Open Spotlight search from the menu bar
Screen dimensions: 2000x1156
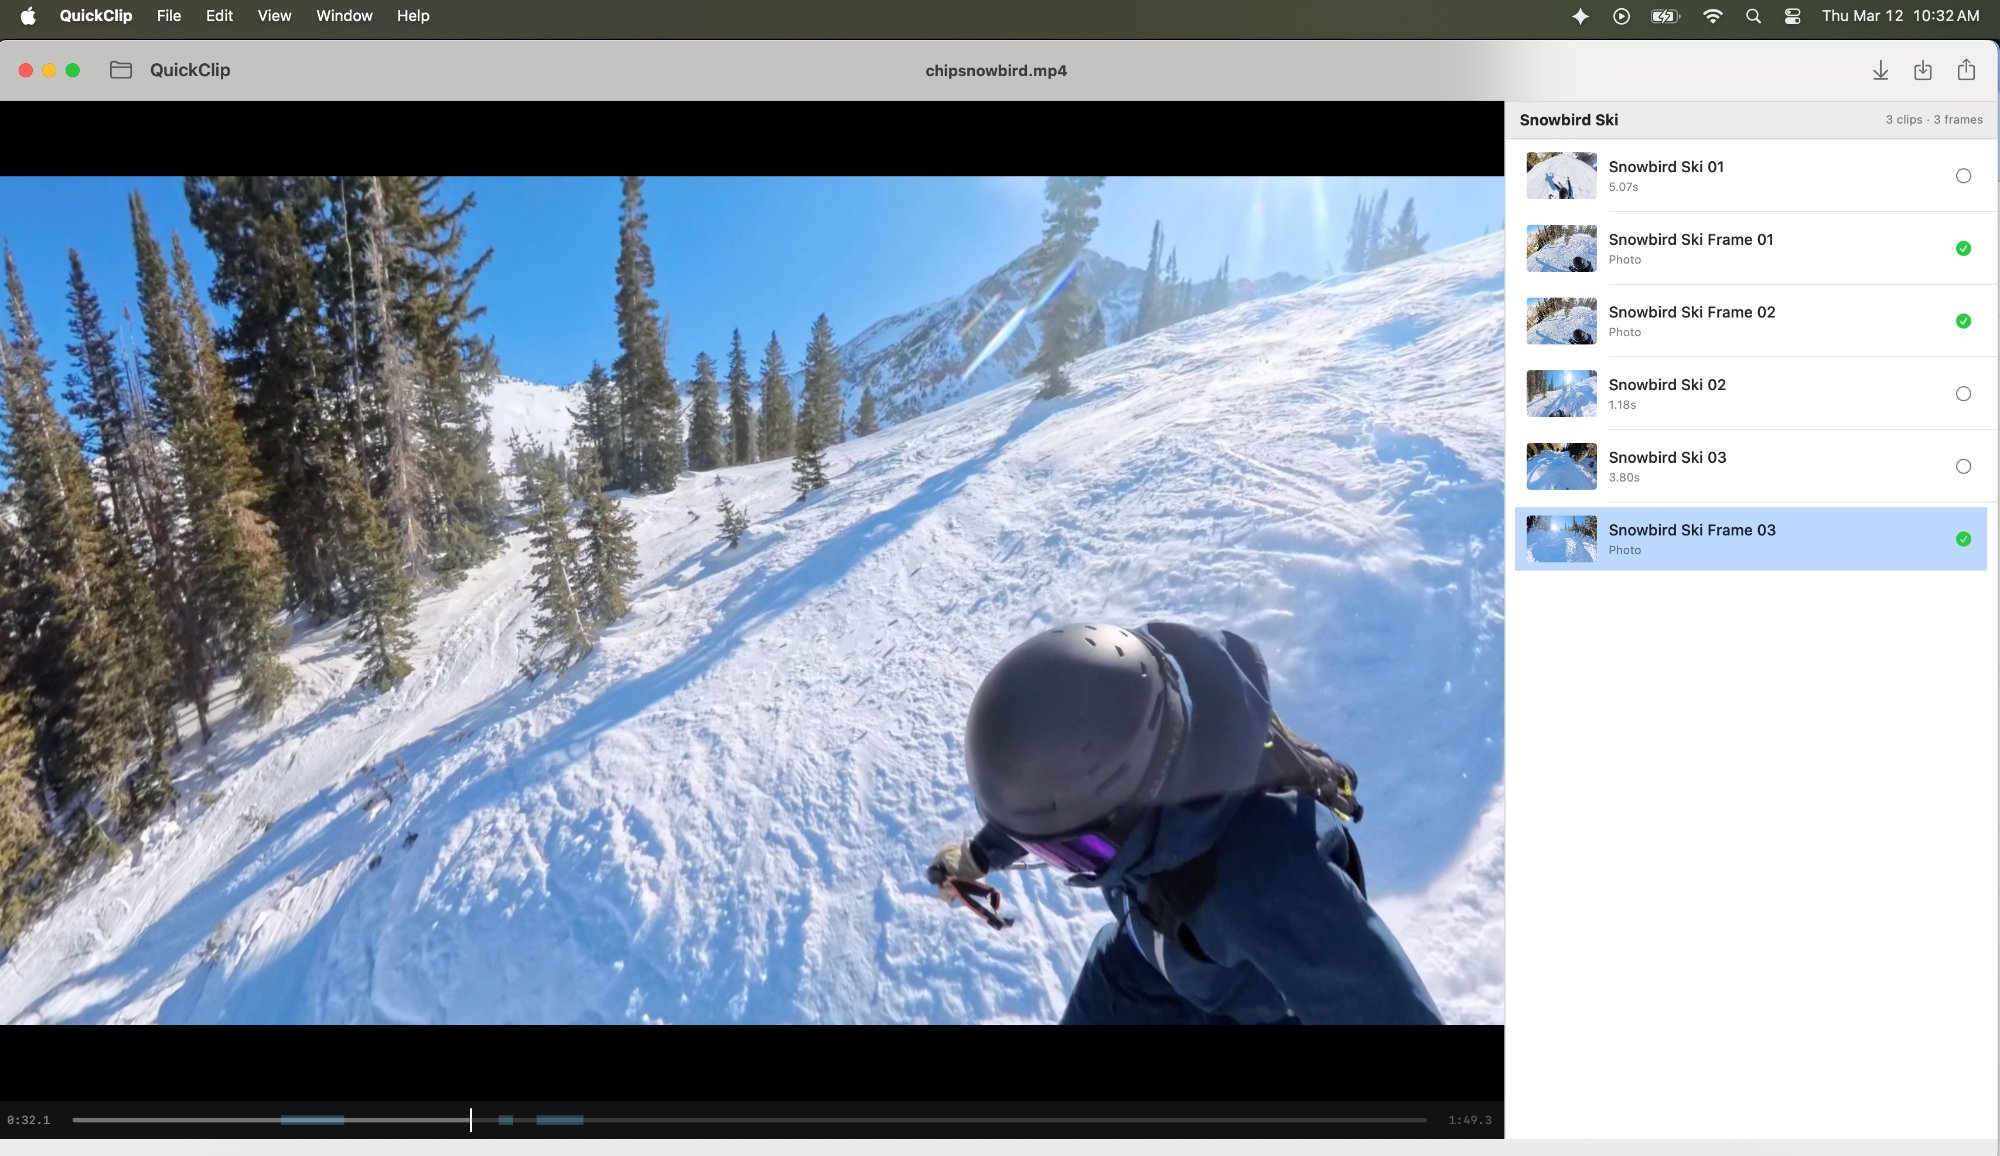(x=1753, y=15)
